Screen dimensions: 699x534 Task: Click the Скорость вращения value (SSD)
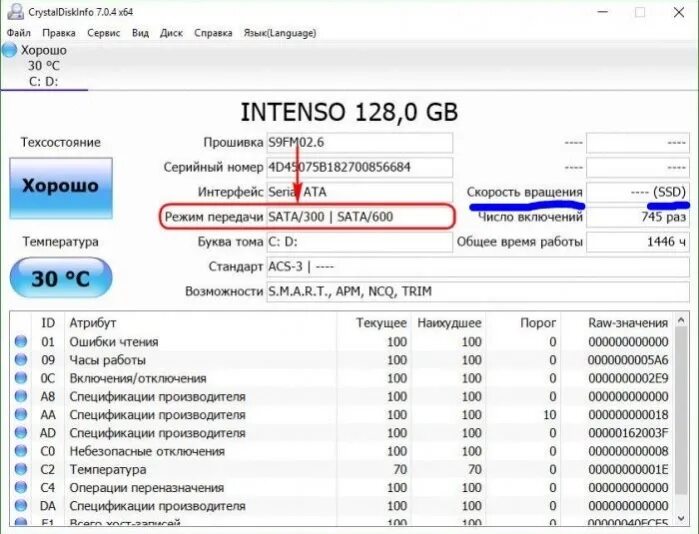point(637,192)
